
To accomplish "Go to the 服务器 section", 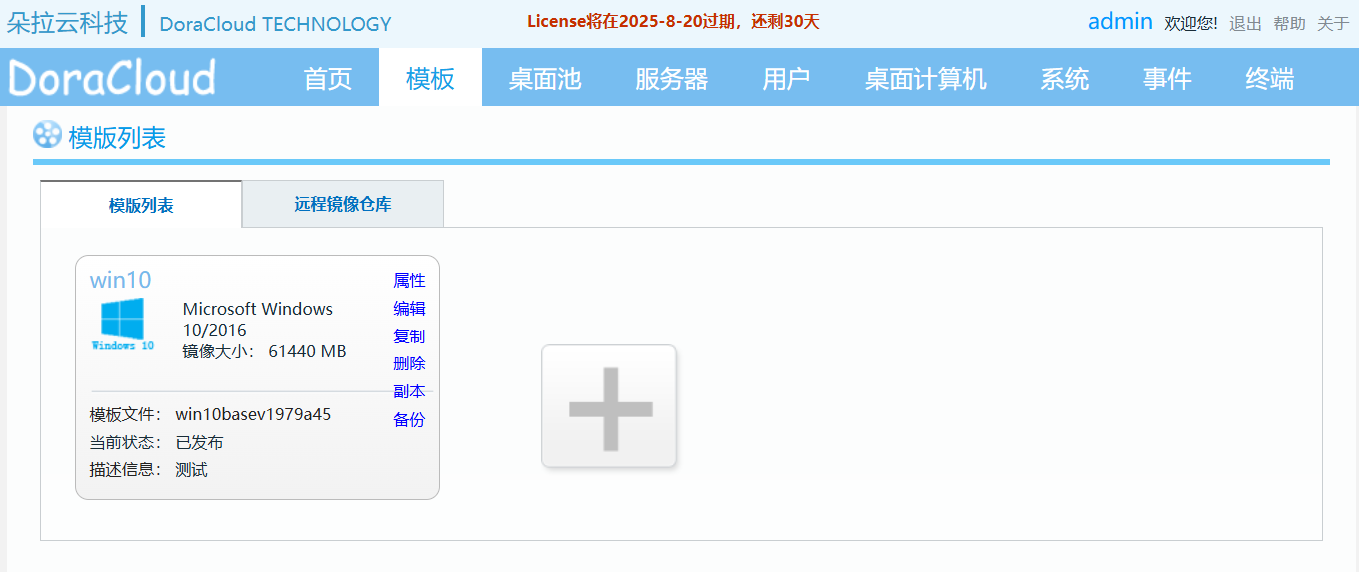I will pyautogui.click(x=671, y=78).
